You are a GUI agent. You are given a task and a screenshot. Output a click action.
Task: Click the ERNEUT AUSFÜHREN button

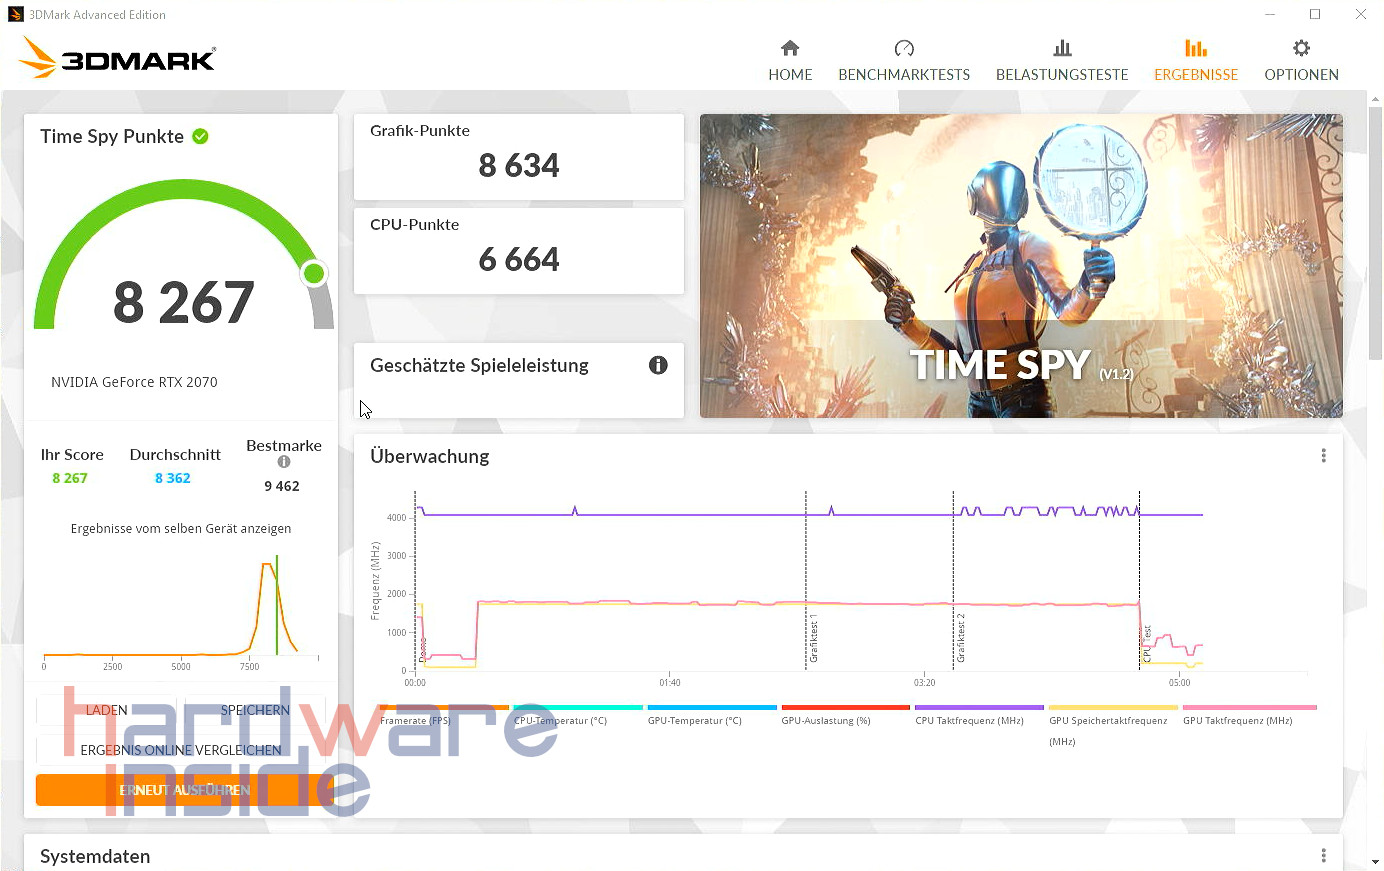tap(184, 790)
